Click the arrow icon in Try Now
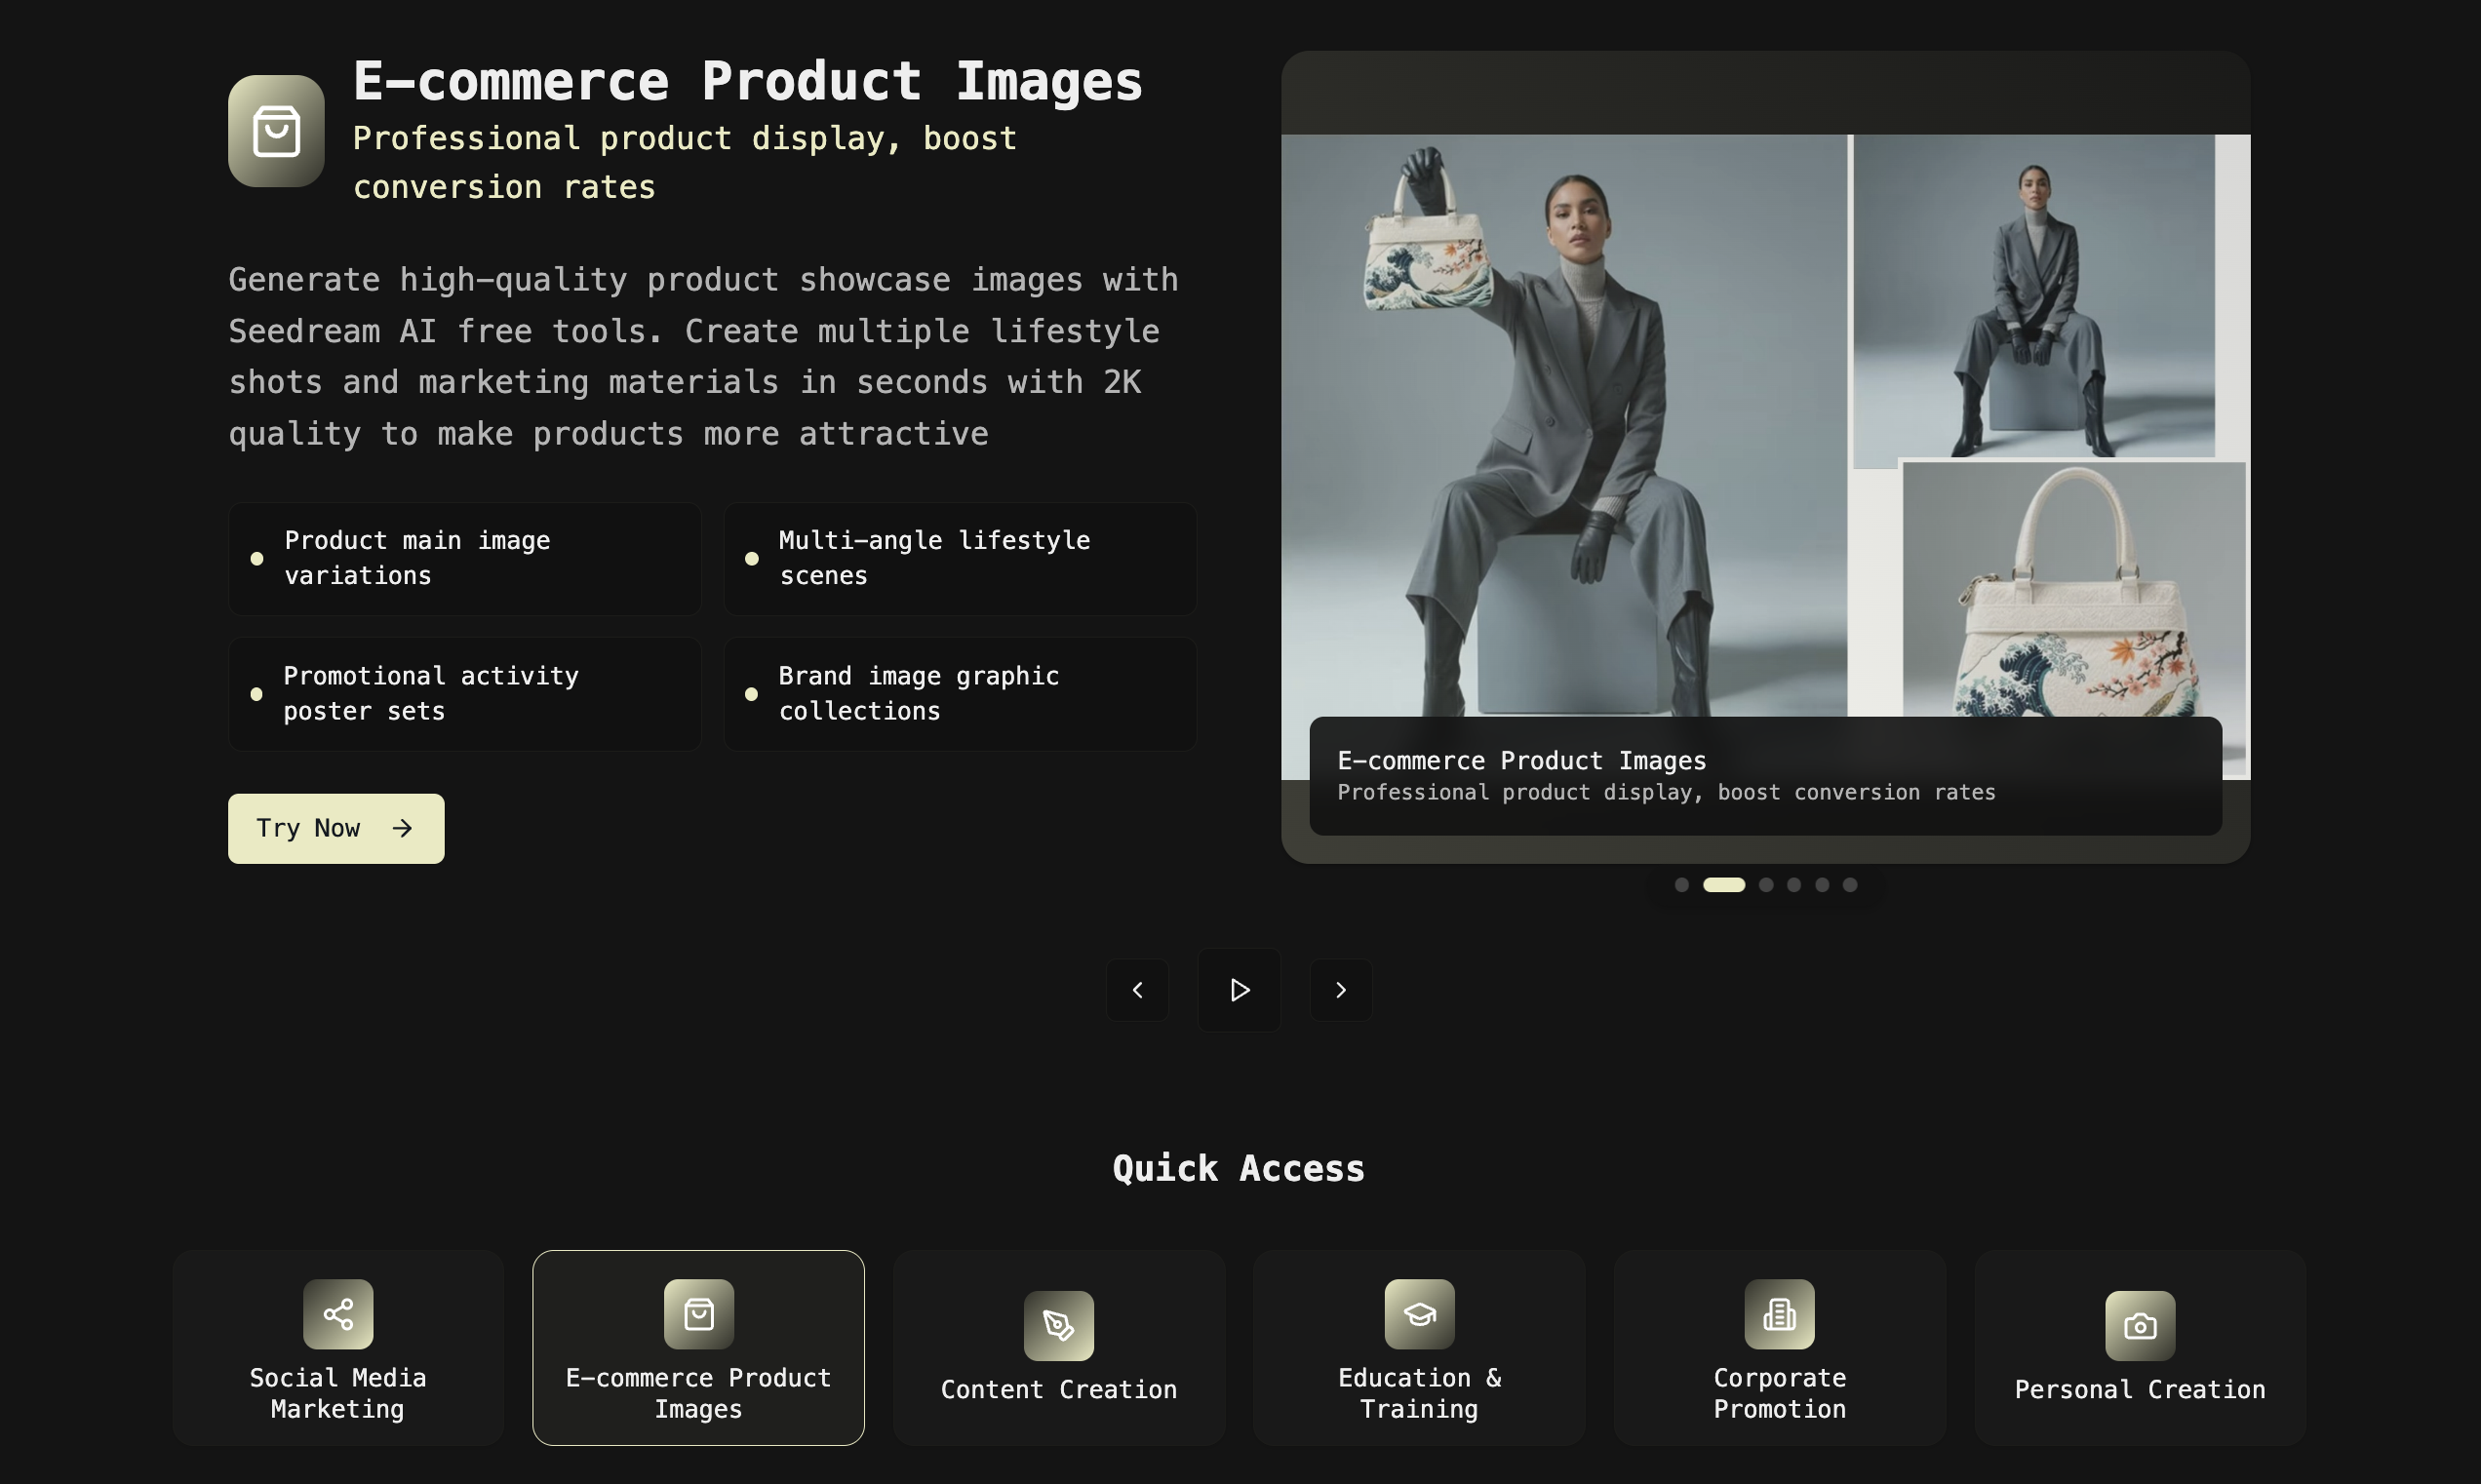 point(402,828)
